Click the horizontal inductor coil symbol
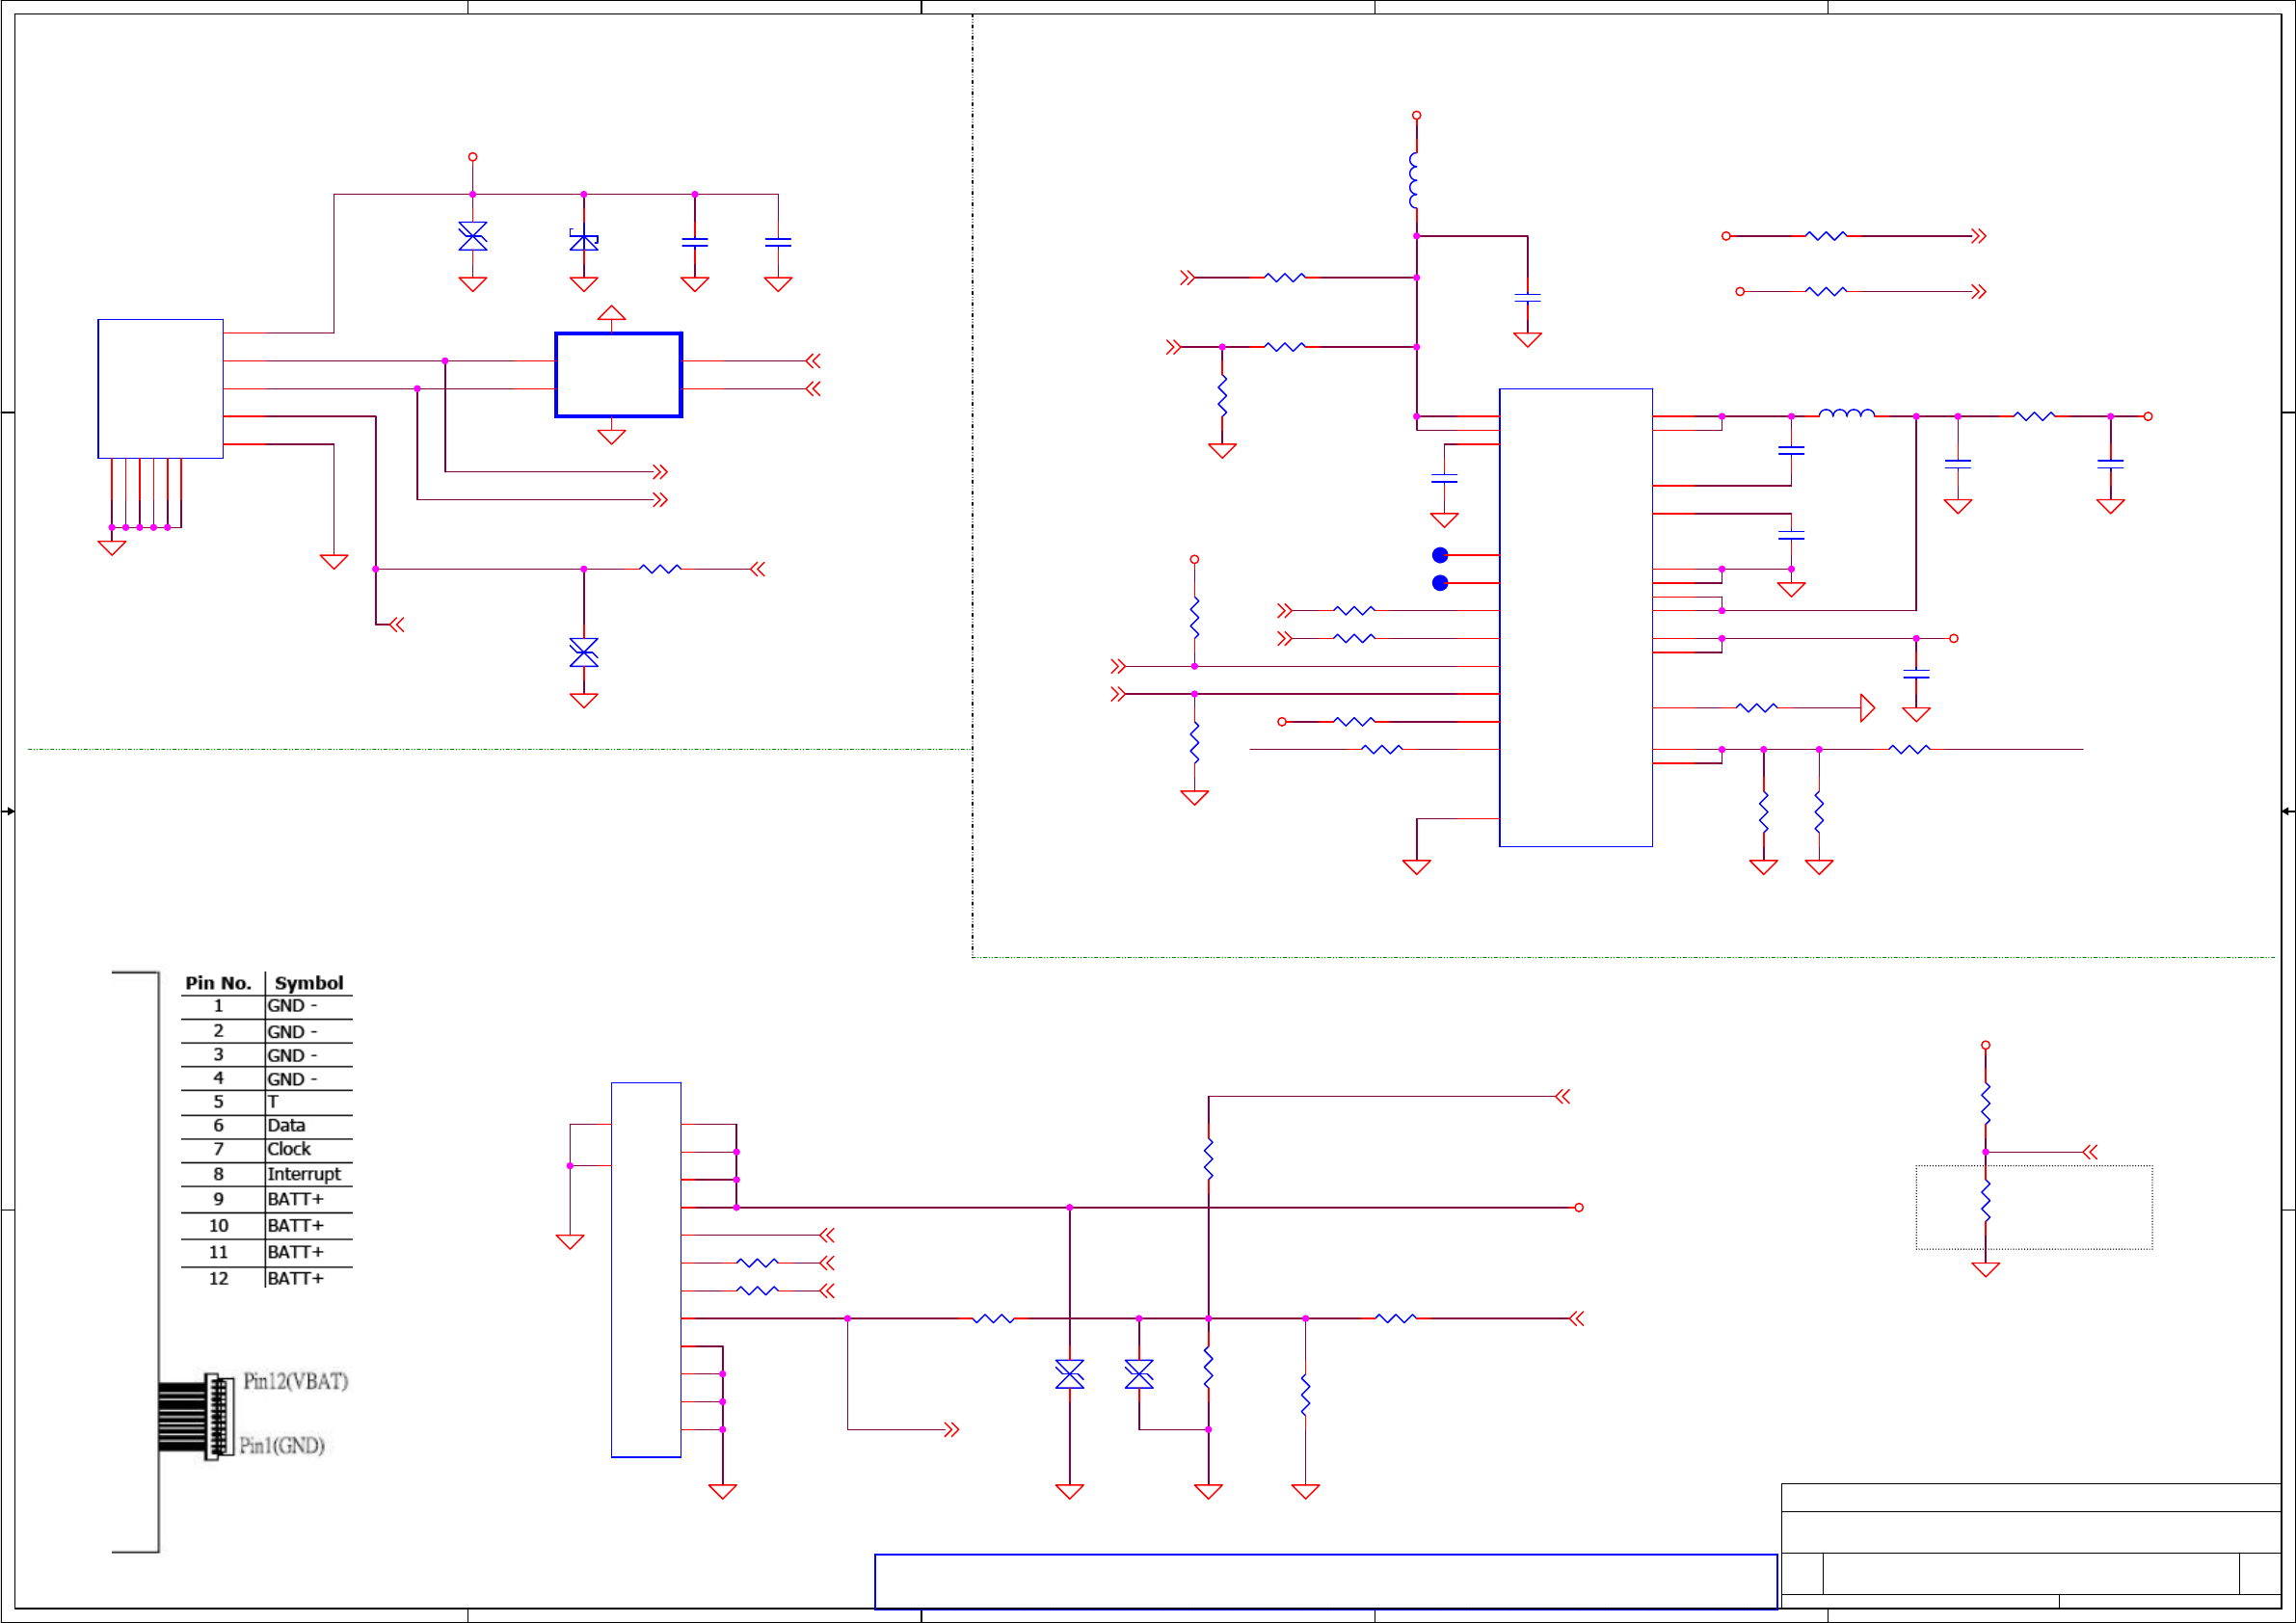The width and height of the screenshot is (2296, 1623). click(1846, 412)
